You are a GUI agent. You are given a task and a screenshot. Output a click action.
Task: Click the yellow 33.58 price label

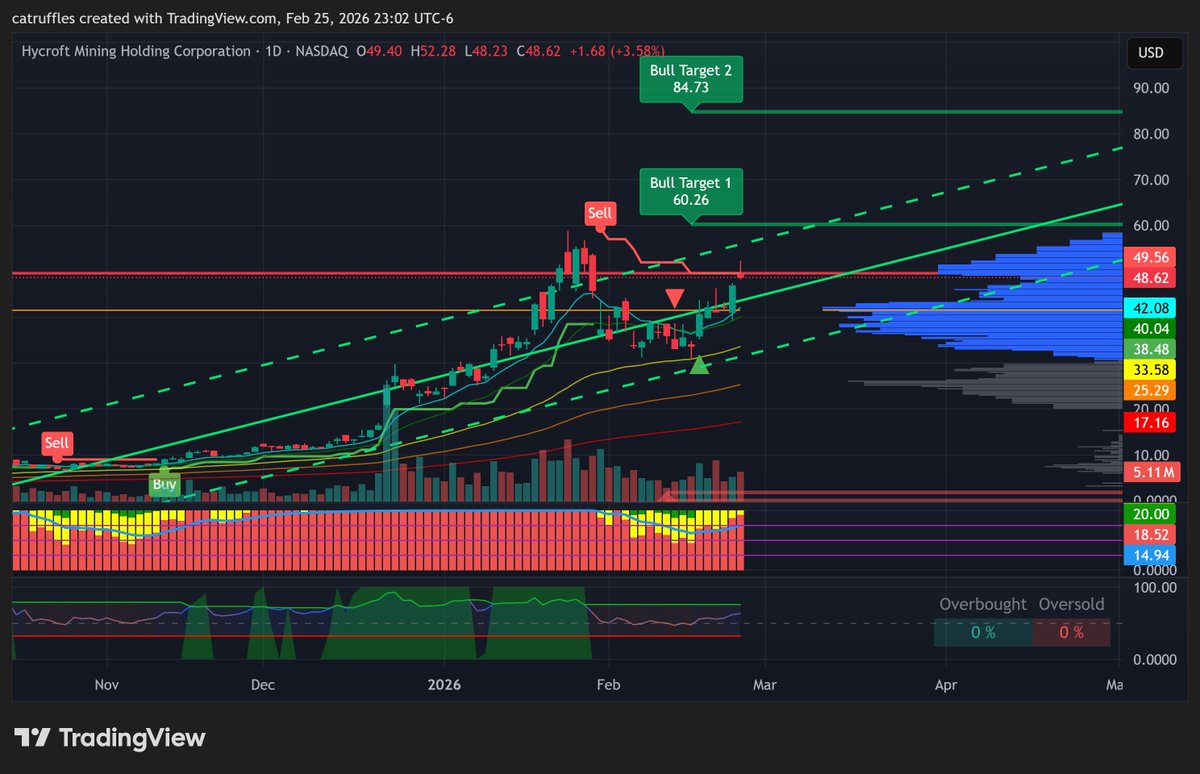point(1151,369)
